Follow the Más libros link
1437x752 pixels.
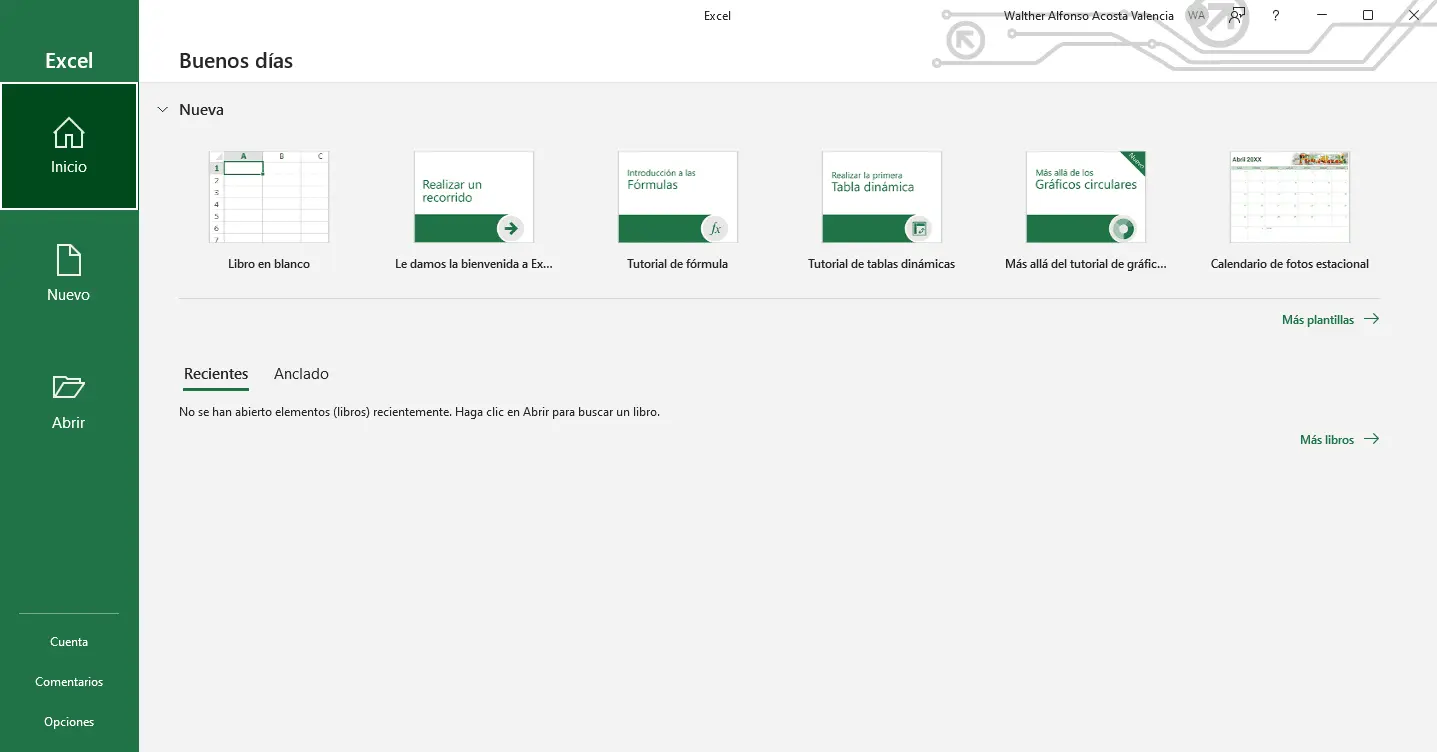point(1339,439)
